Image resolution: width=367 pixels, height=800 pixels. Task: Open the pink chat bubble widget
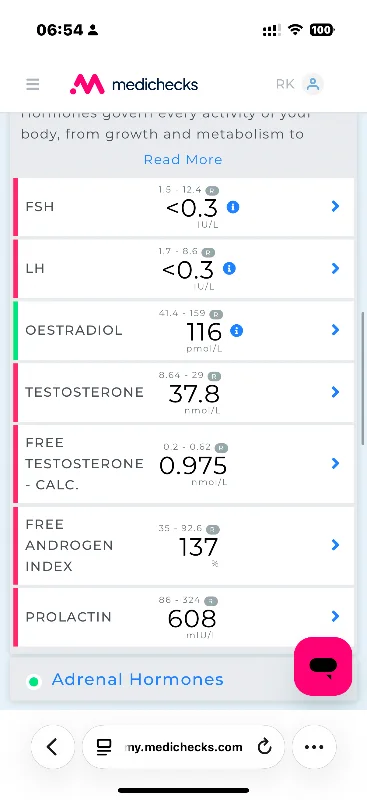tap(323, 666)
